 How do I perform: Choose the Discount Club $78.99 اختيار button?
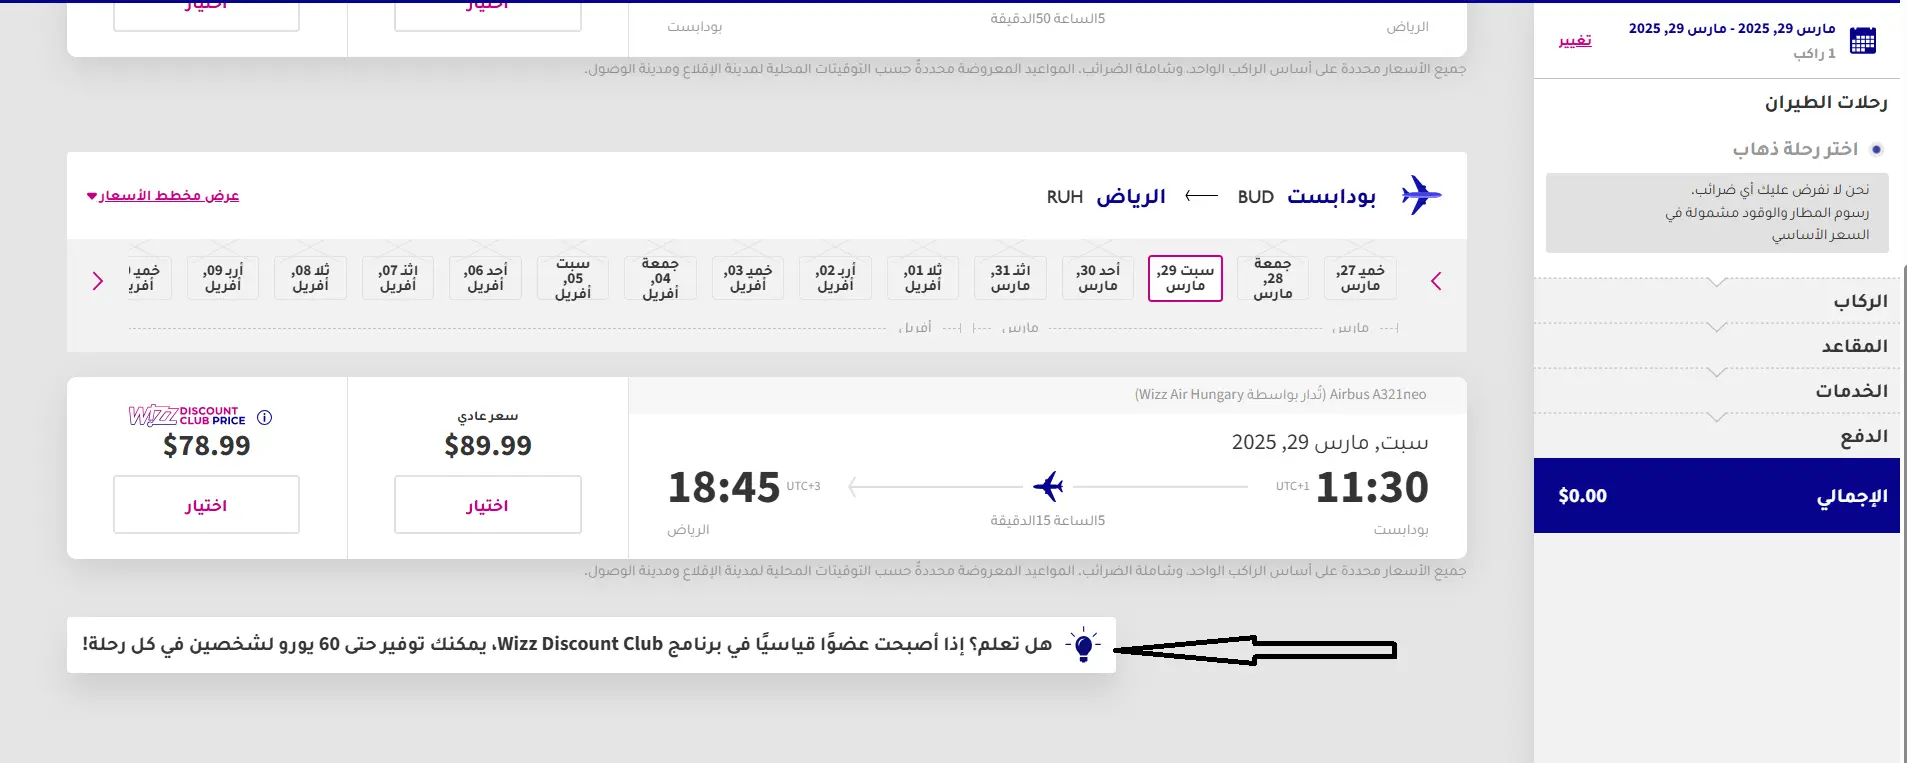click(x=206, y=505)
